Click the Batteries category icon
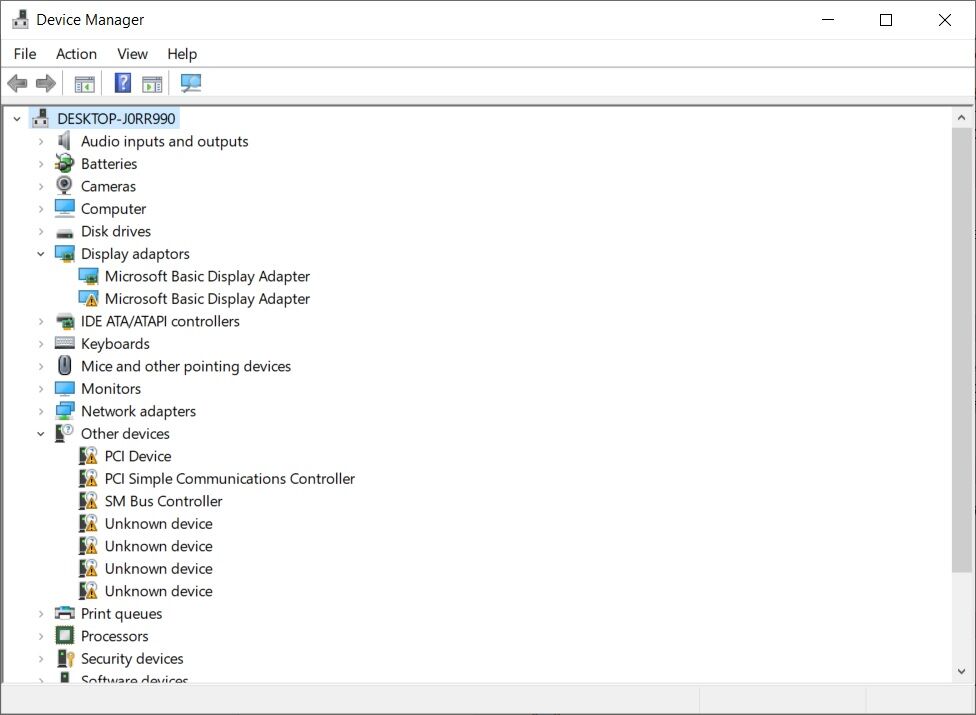Image resolution: width=976 pixels, height=715 pixels. [x=64, y=164]
